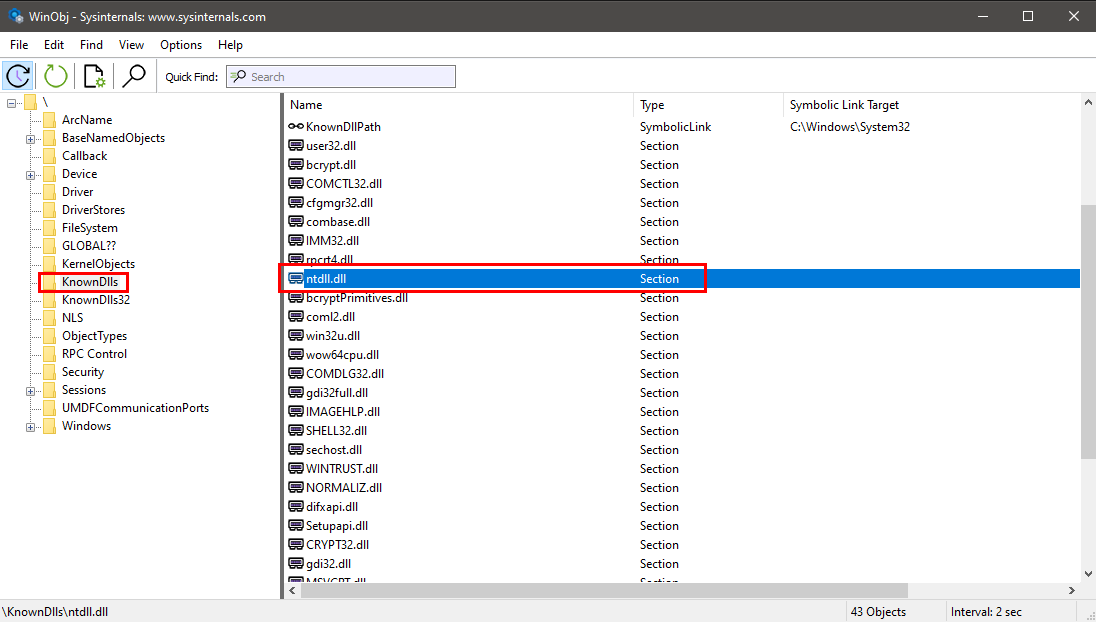
Task: Open the object properties toolbar icon
Action: tap(94, 76)
